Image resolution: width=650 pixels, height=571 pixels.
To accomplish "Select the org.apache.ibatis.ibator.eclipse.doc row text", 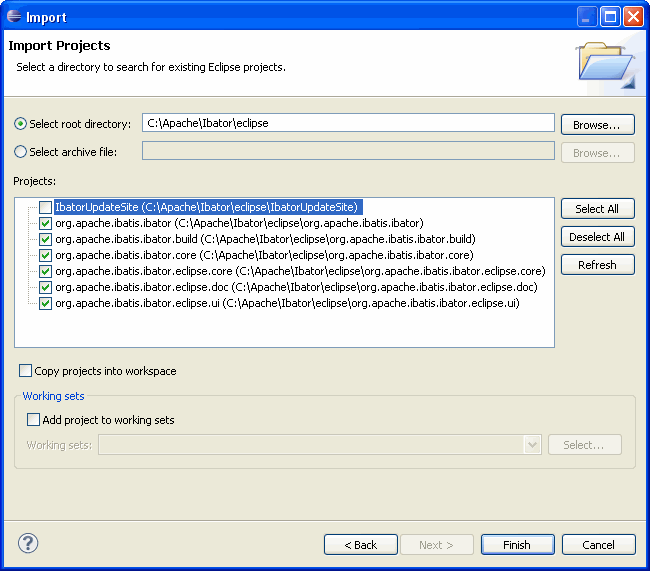I will pyautogui.click(x=296, y=287).
